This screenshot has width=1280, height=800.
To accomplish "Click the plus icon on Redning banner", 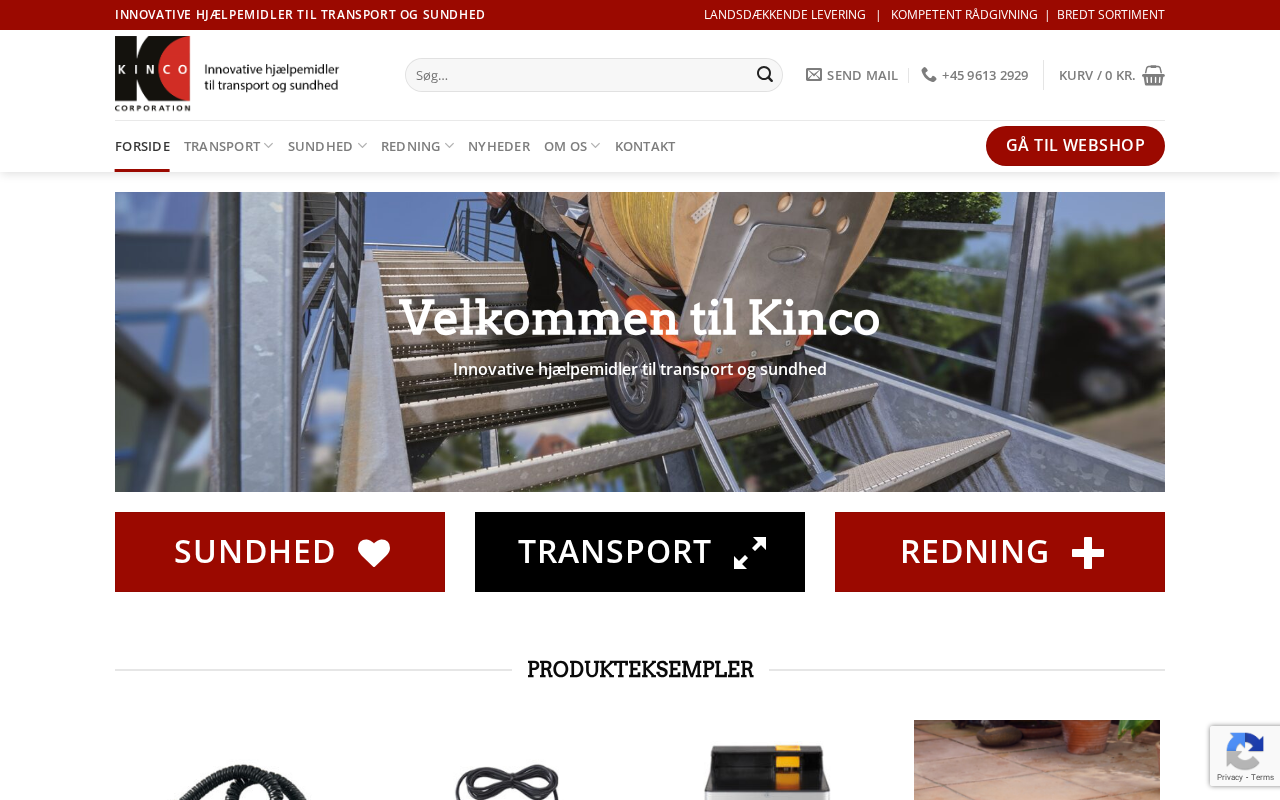I will (1088, 553).
